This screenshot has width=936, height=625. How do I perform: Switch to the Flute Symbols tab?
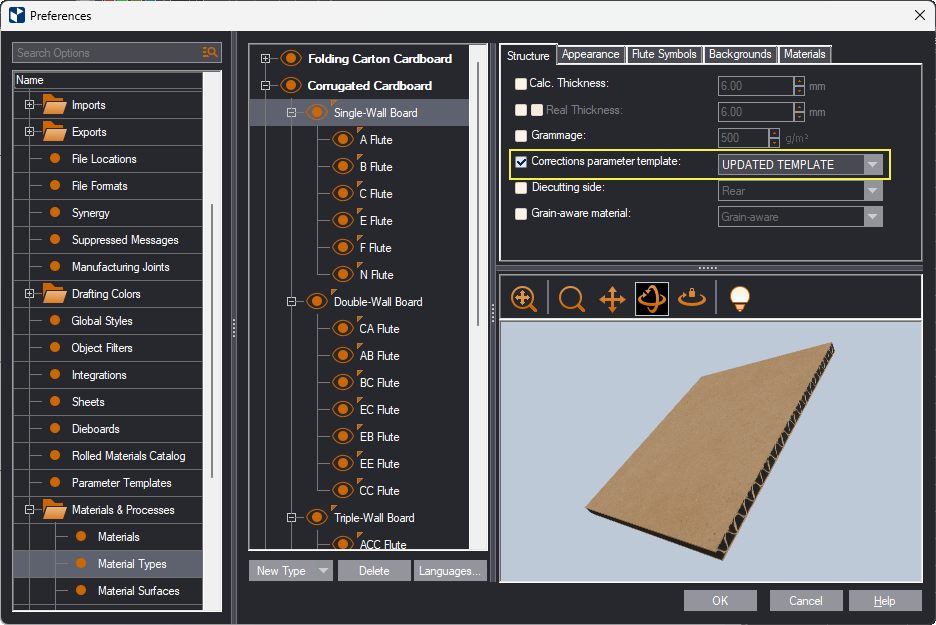tap(664, 54)
